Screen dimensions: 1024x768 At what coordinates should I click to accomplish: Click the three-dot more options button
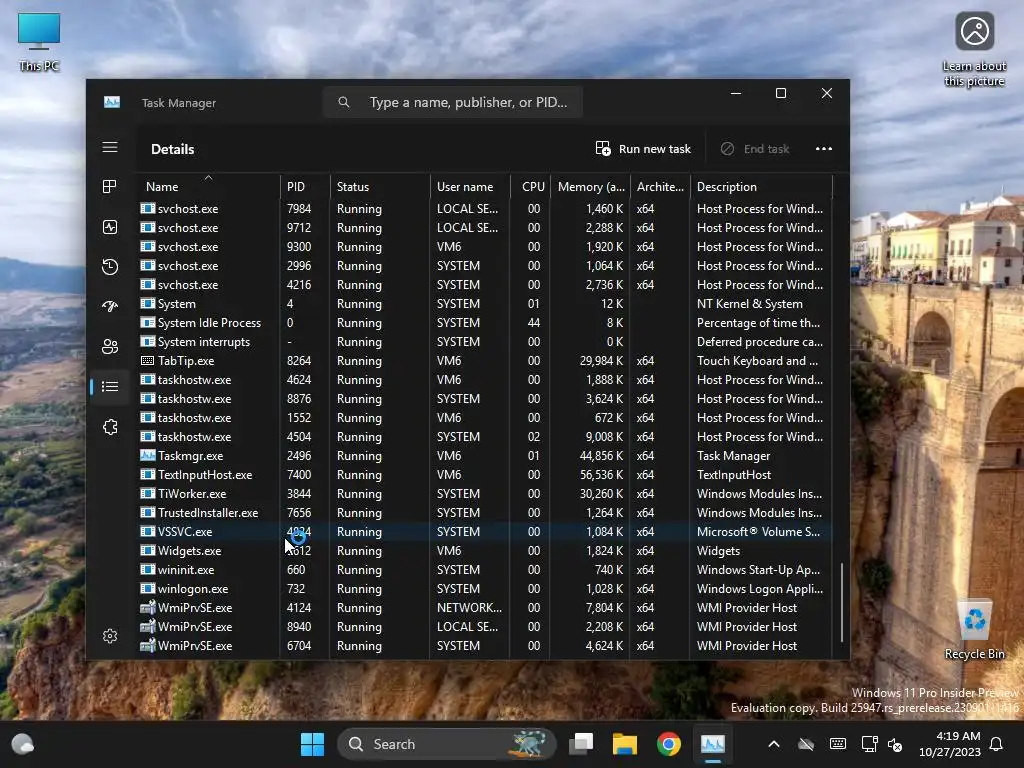pyautogui.click(x=824, y=149)
